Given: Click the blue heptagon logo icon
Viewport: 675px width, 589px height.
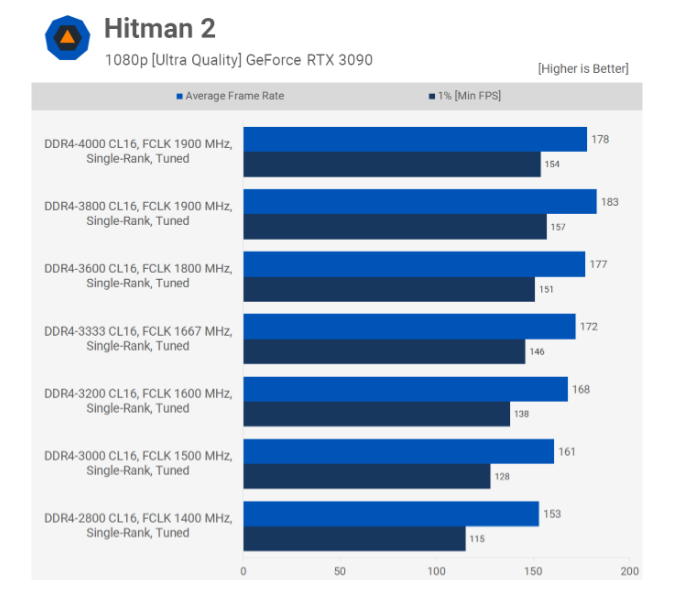Looking at the screenshot, I should pyautogui.click(x=68, y=38).
